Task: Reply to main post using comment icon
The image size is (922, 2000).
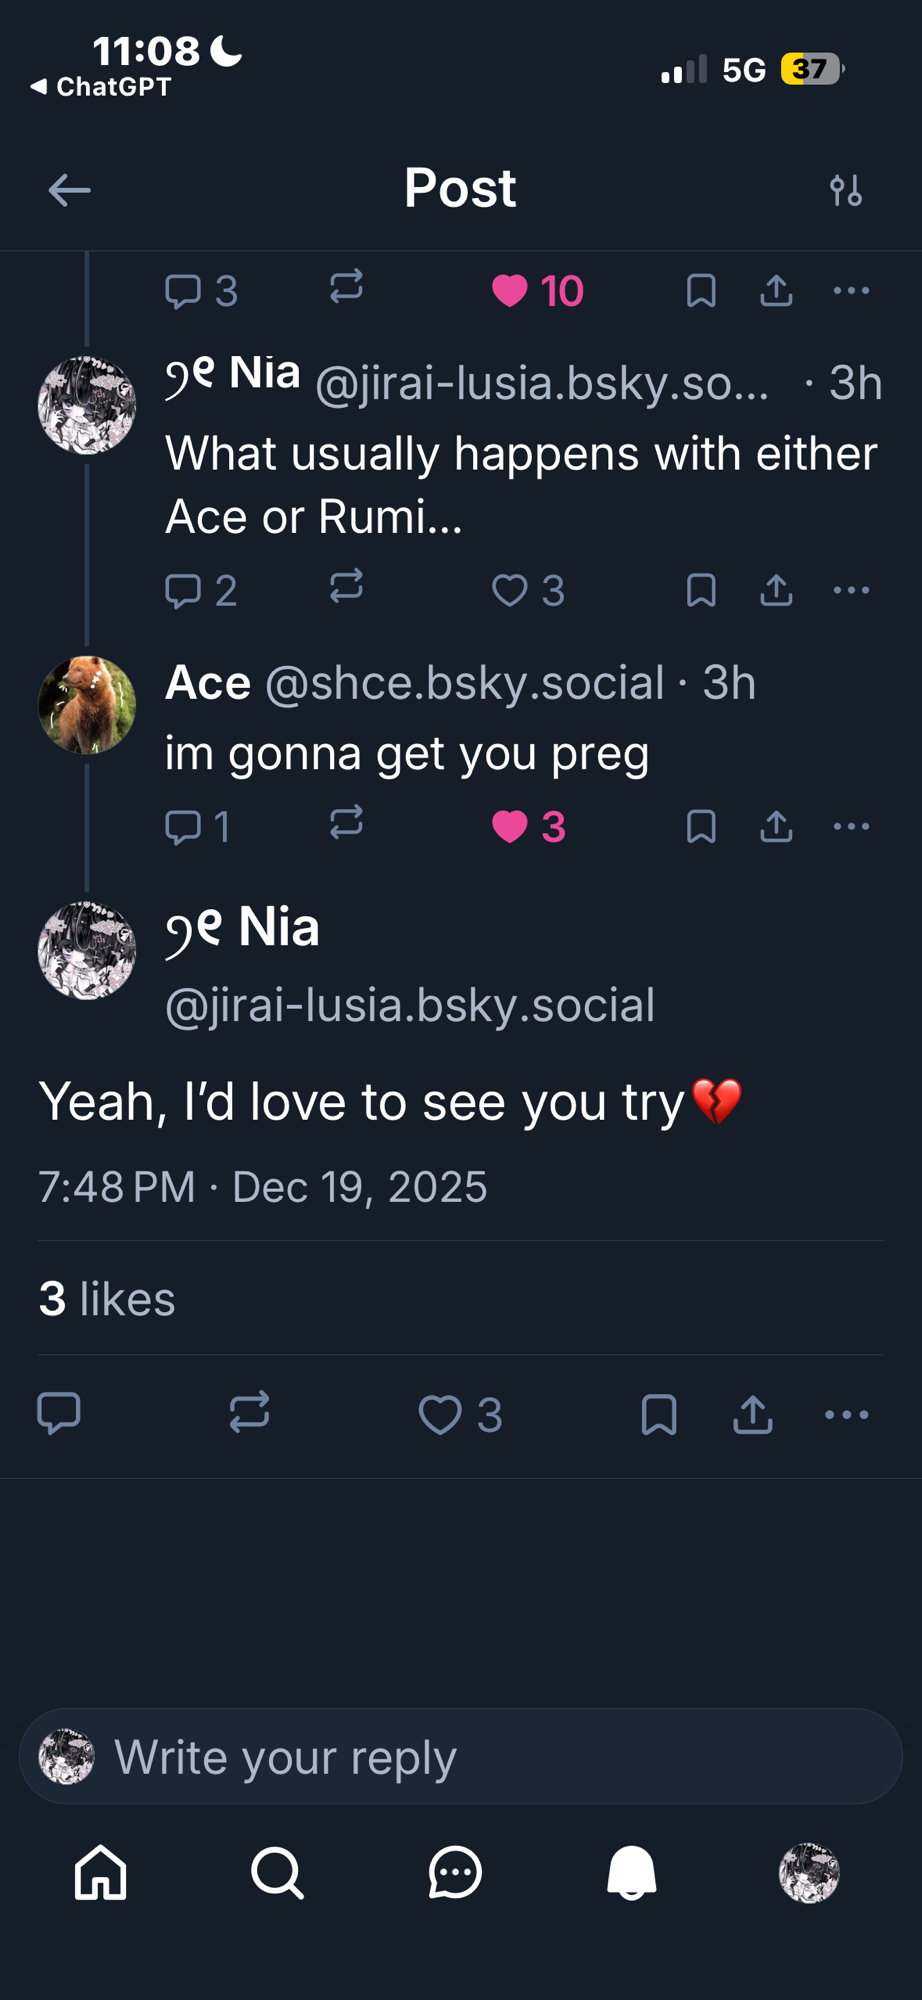Action: (59, 1413)
